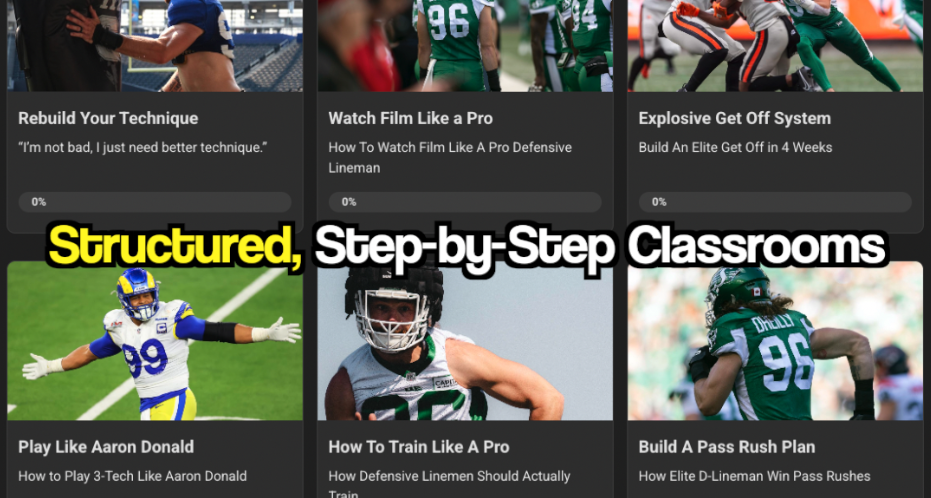Click the Watch Film Like a Pro thumbnail
Image resolution: width=931 pixels, height=498 pixels.
pos(465,46)
